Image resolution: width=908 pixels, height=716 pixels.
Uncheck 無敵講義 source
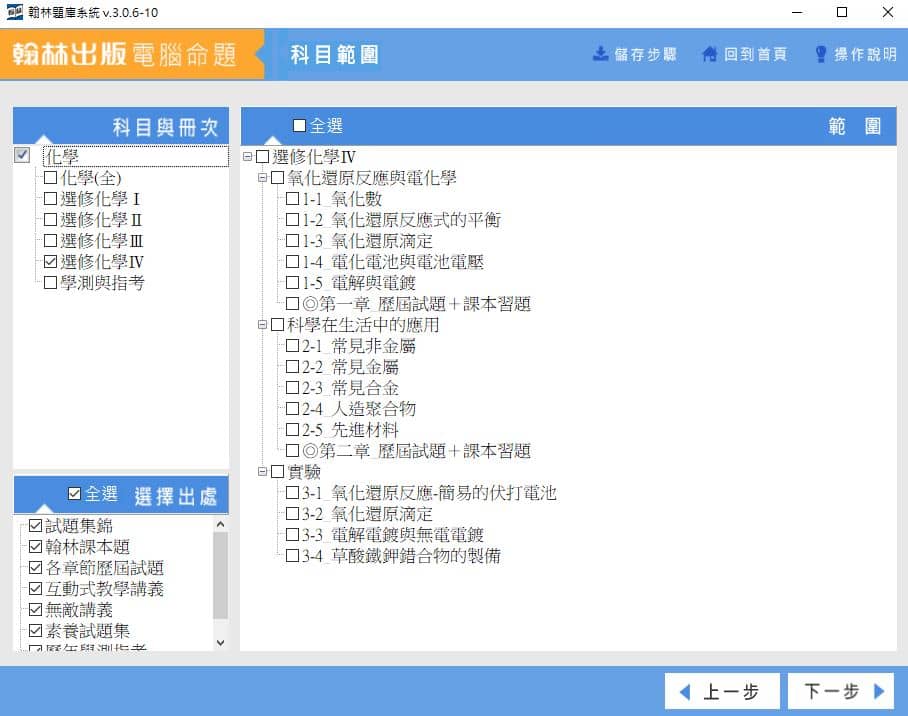(35, 609)
